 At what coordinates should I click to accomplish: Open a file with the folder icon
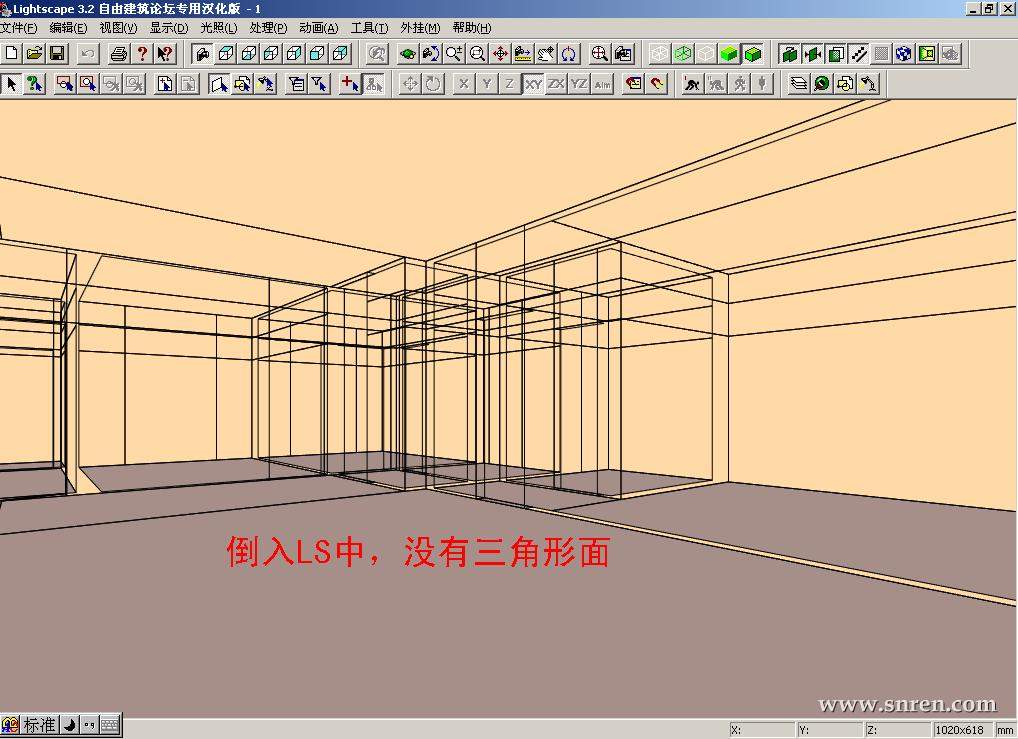34,53
